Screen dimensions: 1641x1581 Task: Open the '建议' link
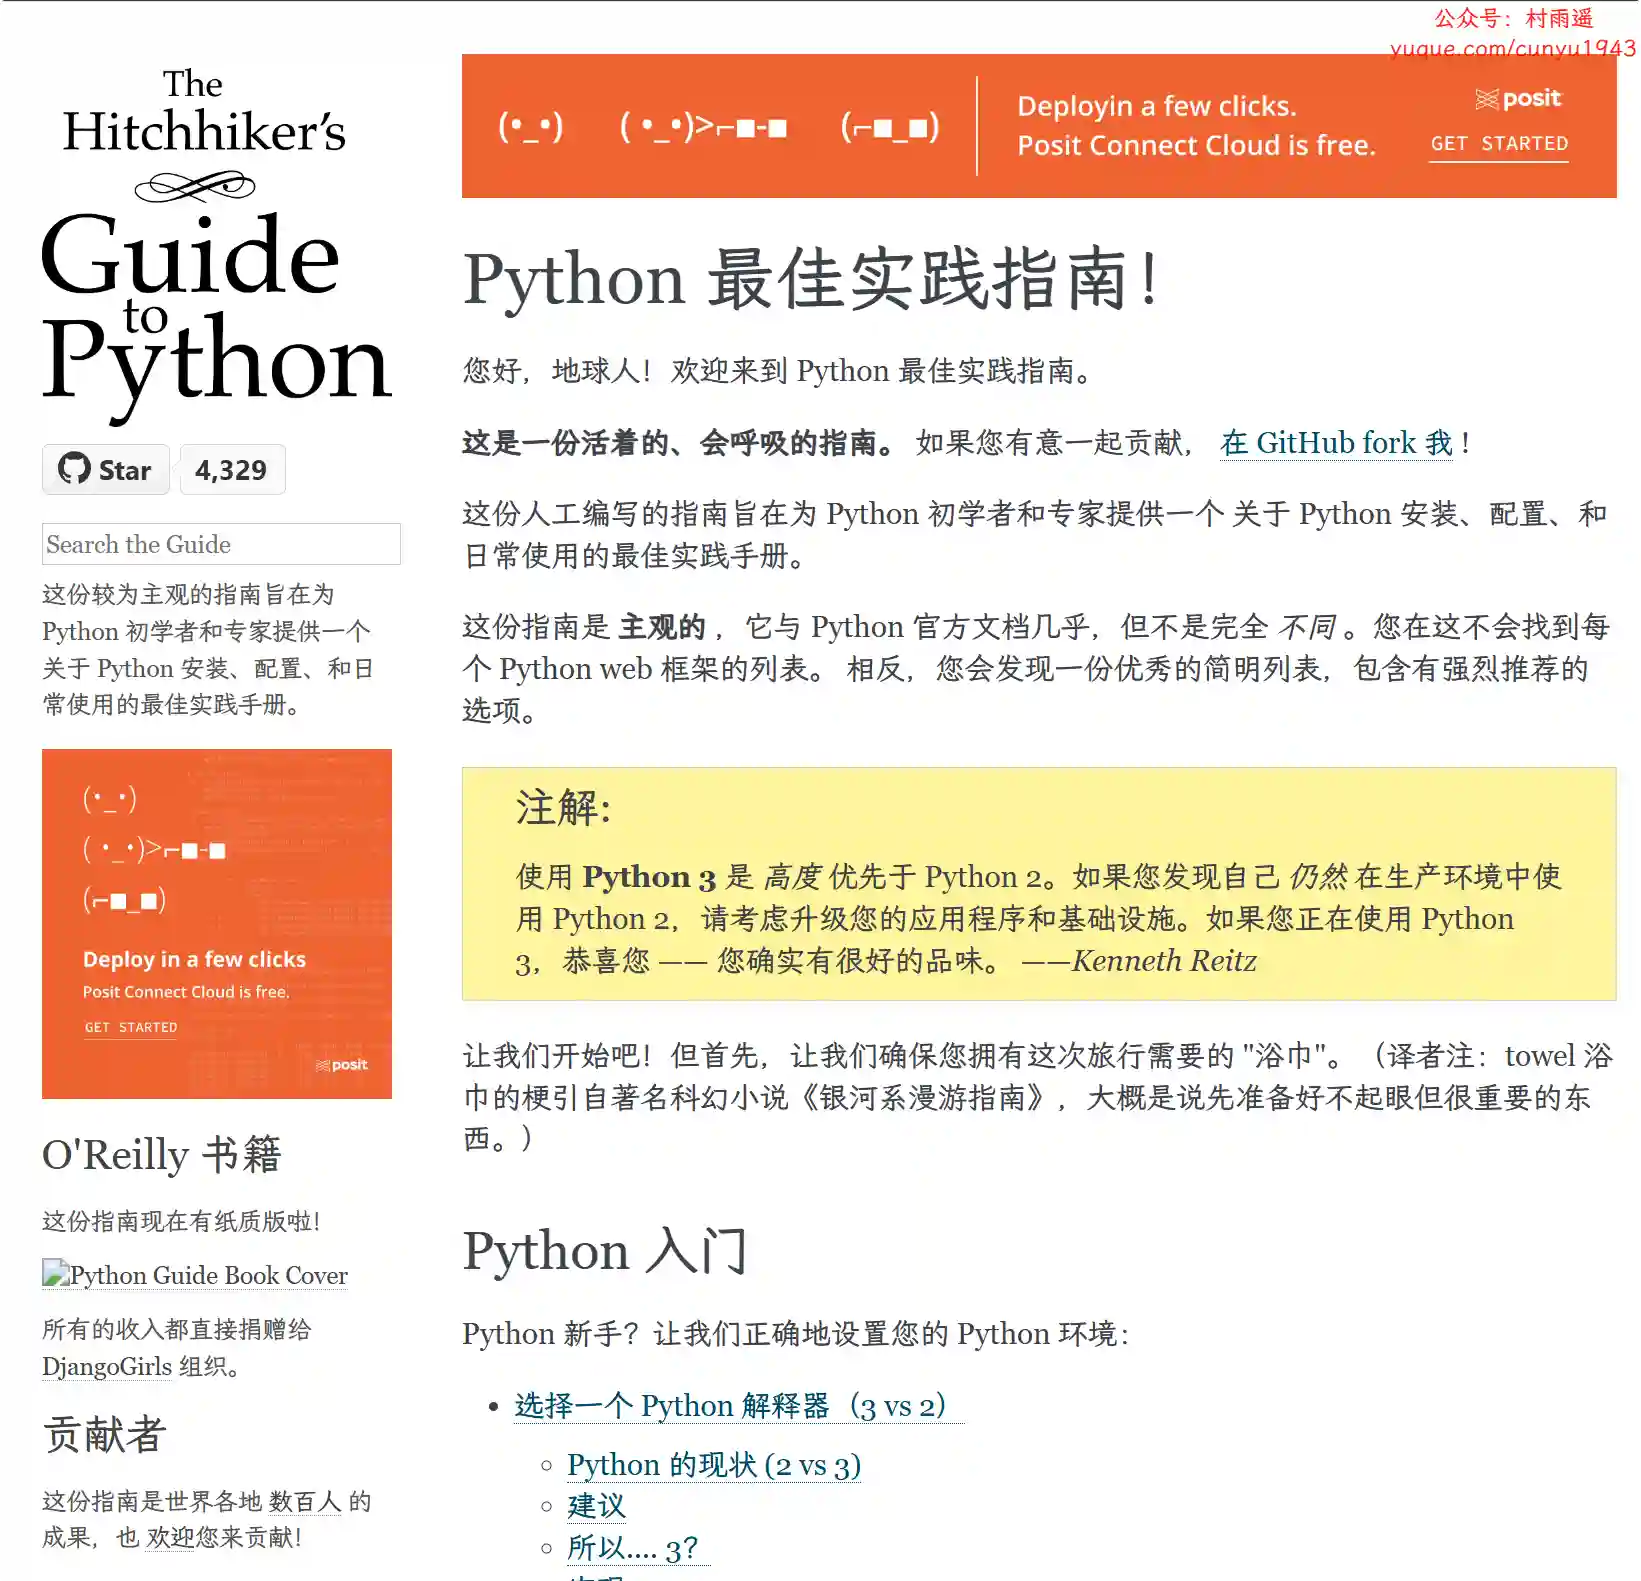[x=596, y=1506]
